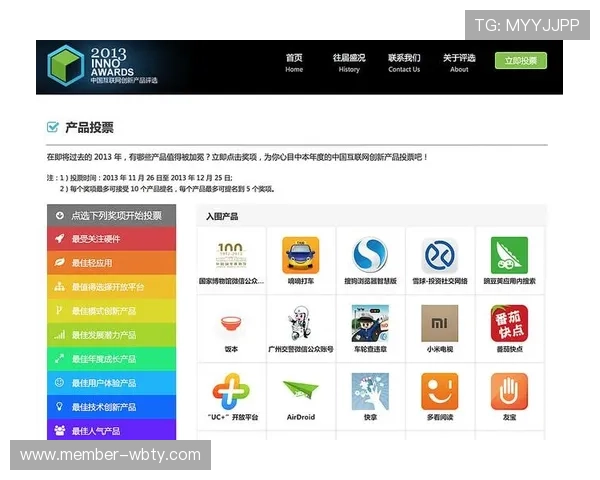
Task: Choose the 搜狗浏览器智慧版 browser icon
Action: point(370,255)
